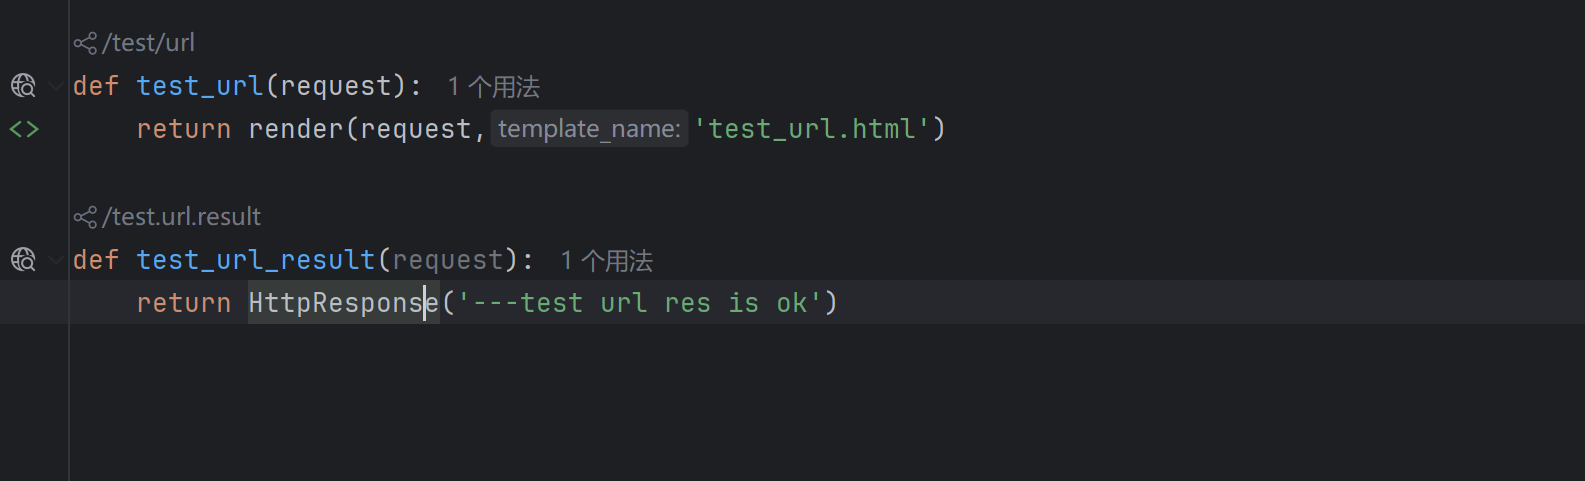Click the request parameter of test_url_result
This screenshot has height=481, width=1585.
[x=447, y=260]
